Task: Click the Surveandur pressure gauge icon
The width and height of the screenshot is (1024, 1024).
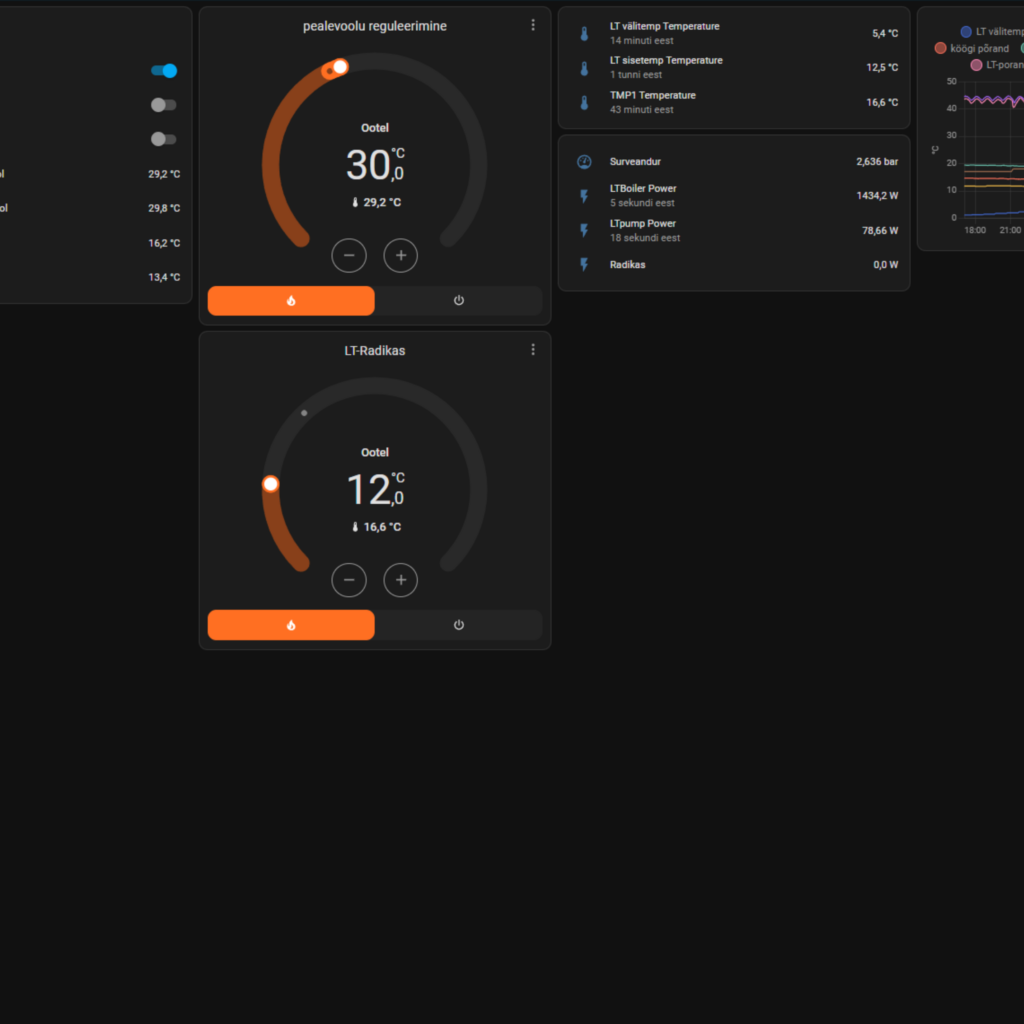Action: [x=584, y=162]
